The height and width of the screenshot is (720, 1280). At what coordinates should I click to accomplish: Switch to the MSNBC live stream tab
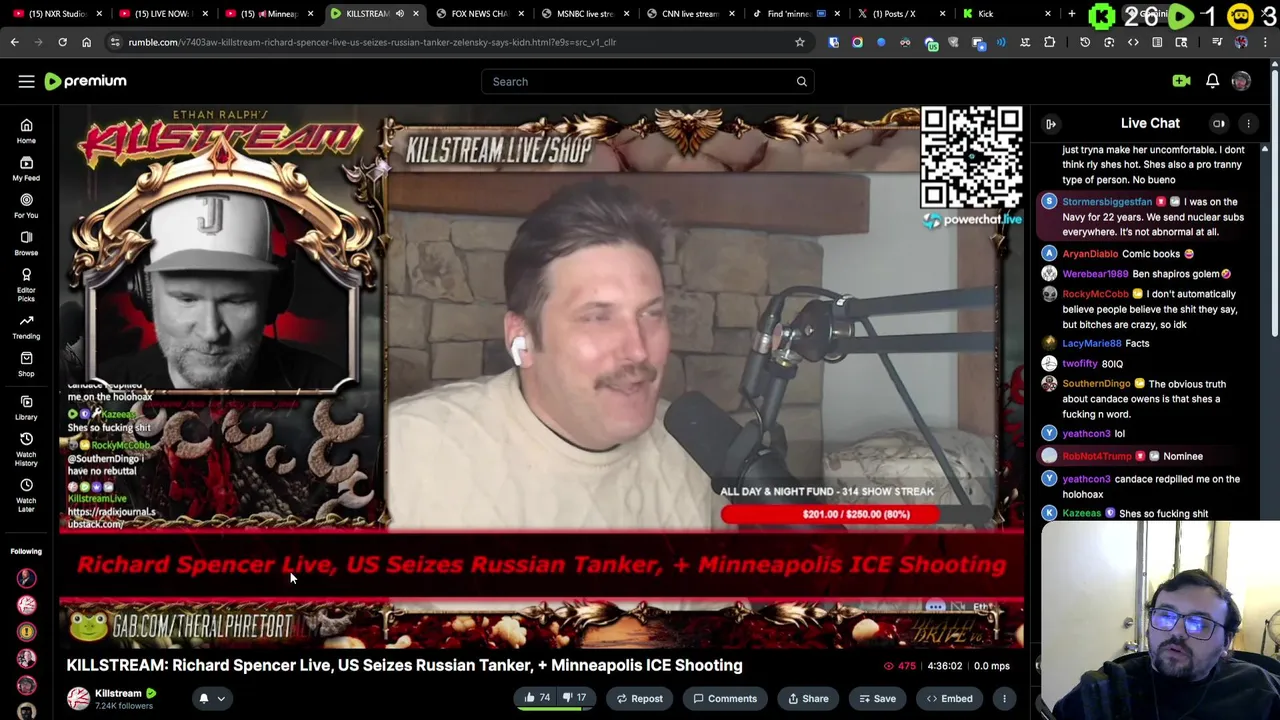click(x=583, y=14)
